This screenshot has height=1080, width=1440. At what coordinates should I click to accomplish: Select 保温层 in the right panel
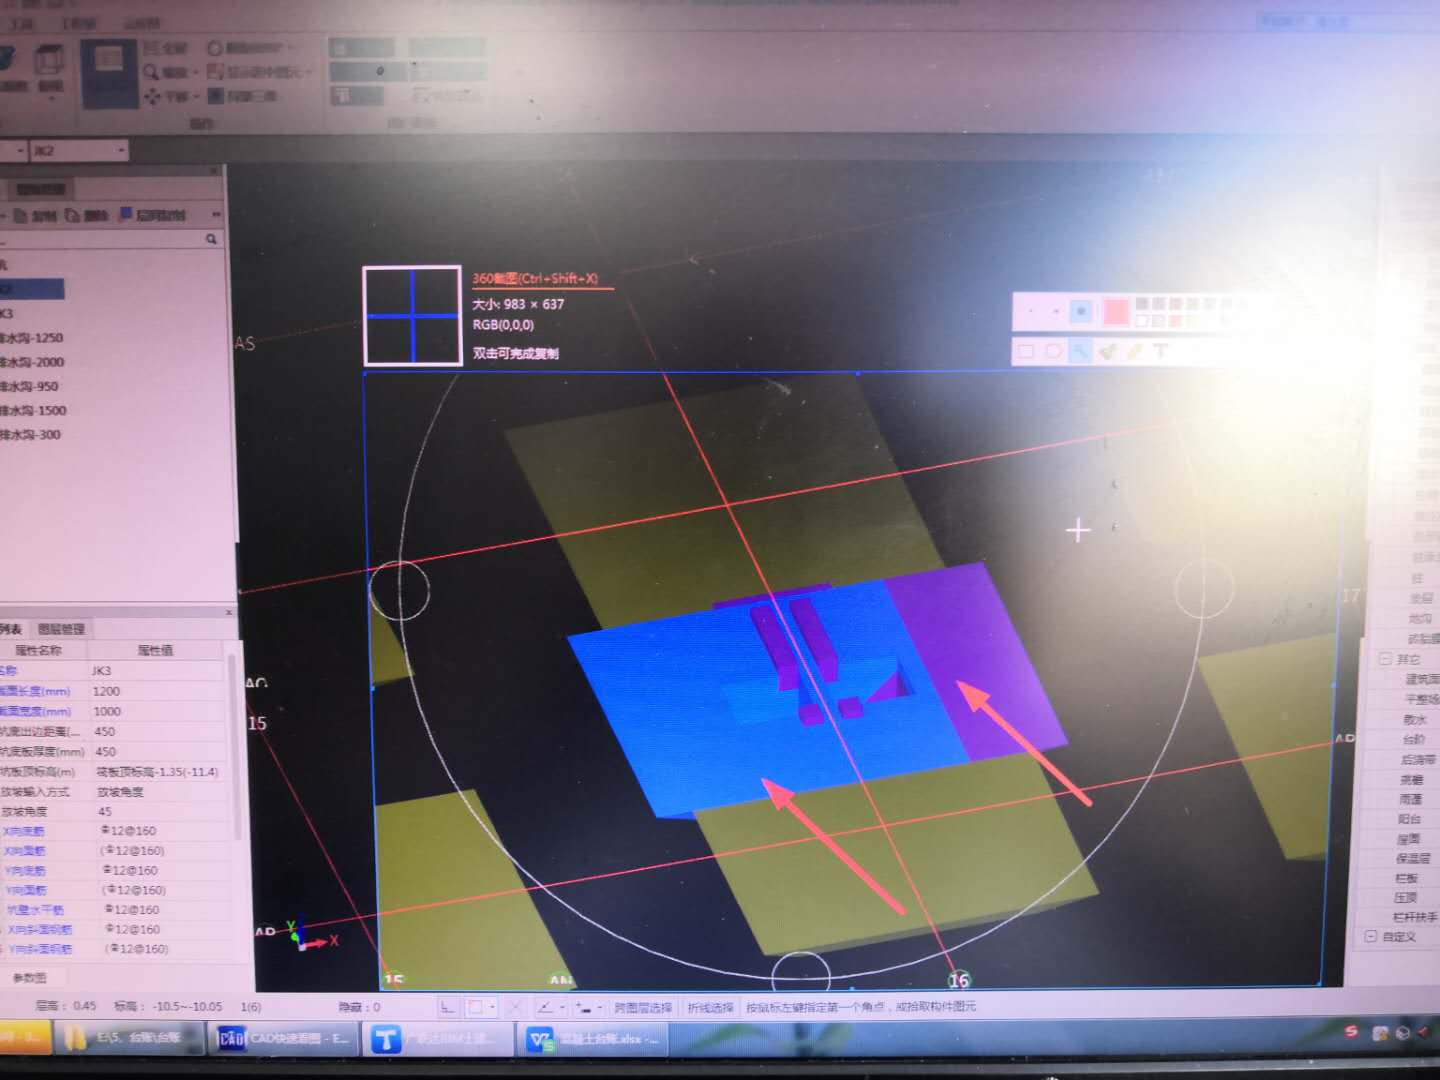tap(1412, 858)
